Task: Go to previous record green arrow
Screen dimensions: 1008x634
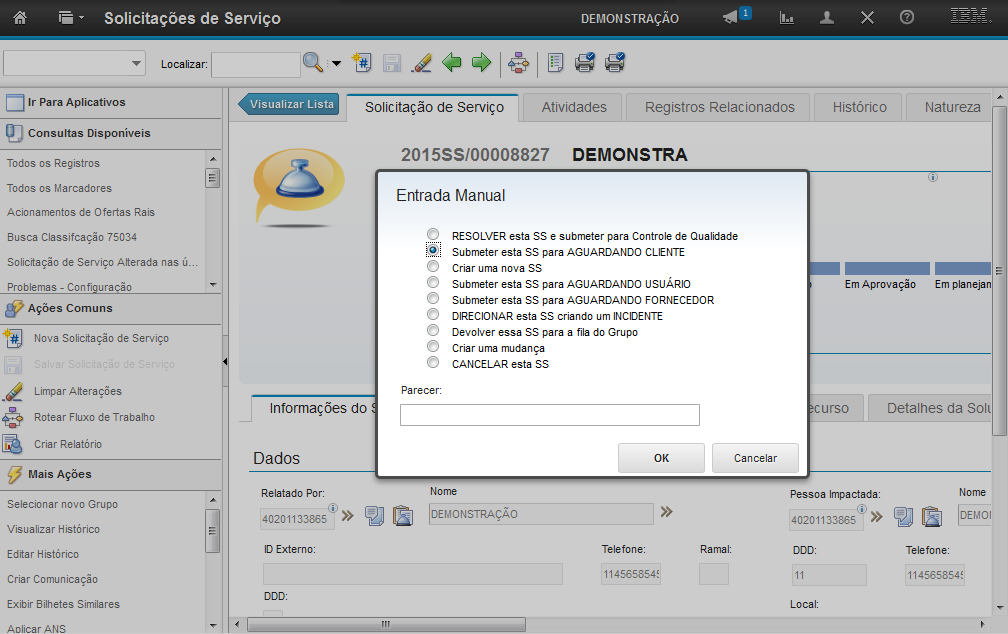Action: tap(452, 63)
